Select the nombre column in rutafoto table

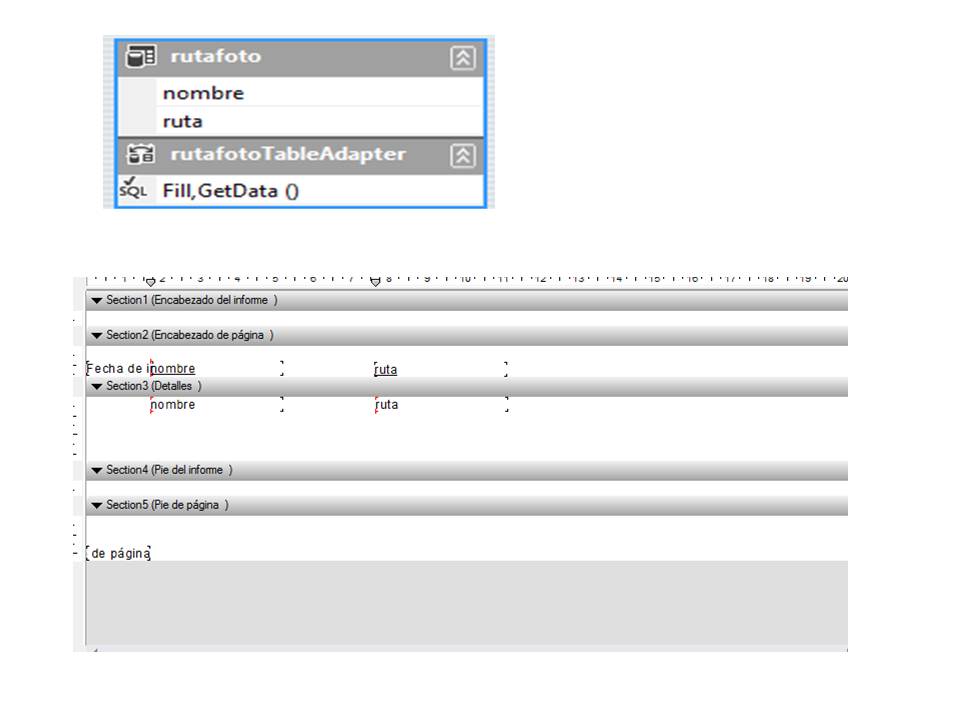301,92
